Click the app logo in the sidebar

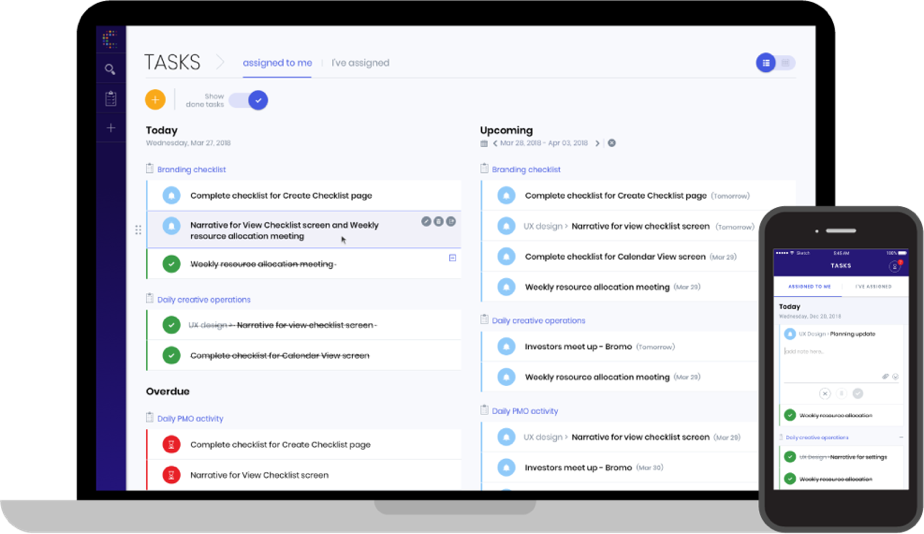(110, 39)
